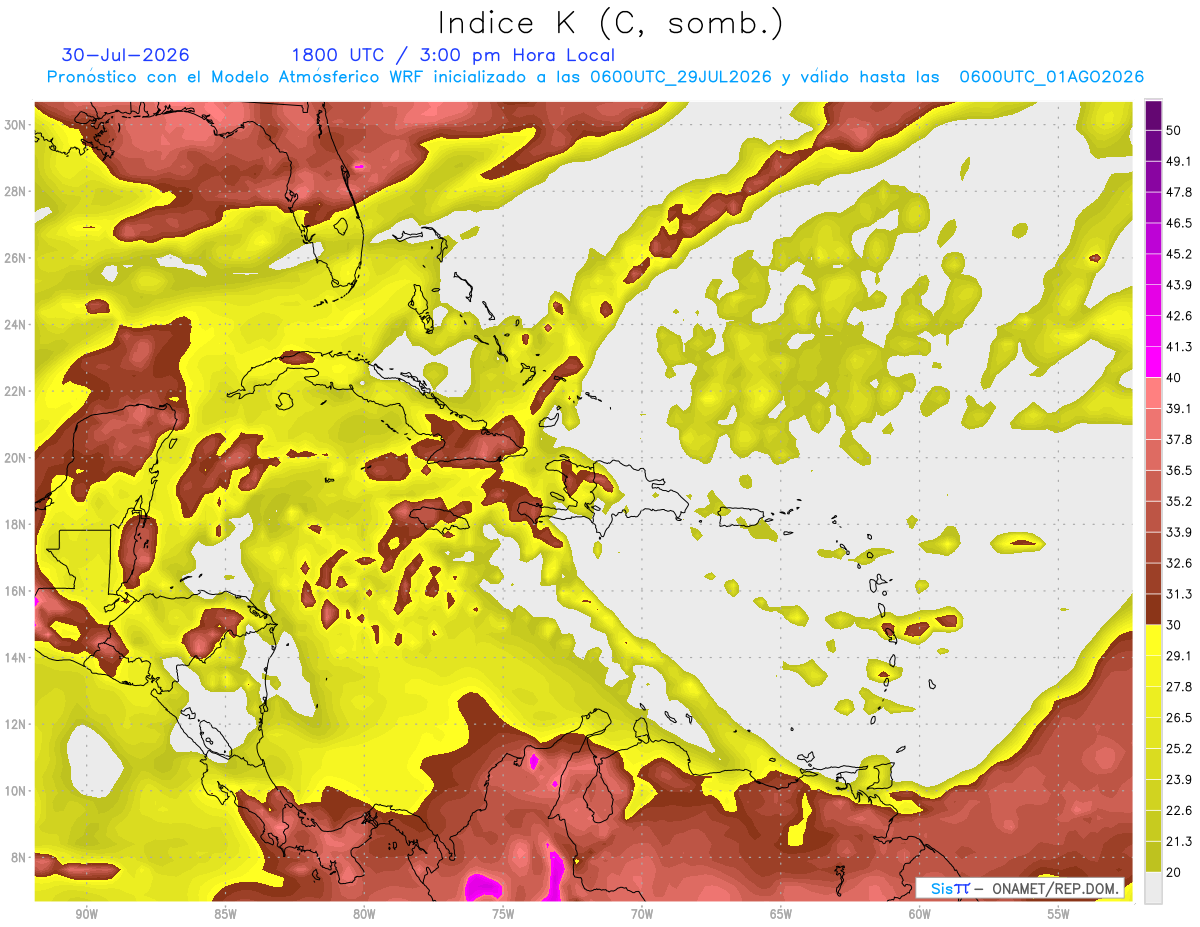
Task: Click the "65W" longitude label
Action: click(x=781, y=914)
